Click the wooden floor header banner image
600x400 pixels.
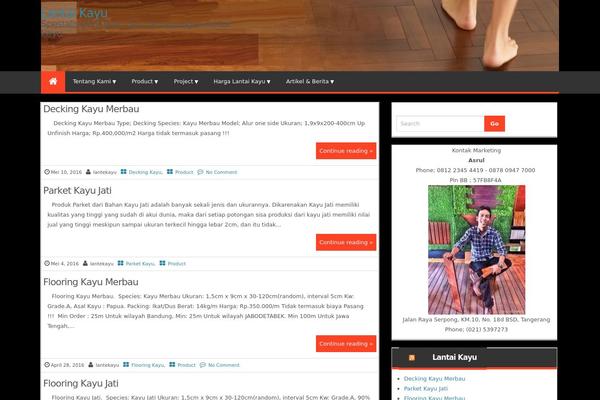300,35
